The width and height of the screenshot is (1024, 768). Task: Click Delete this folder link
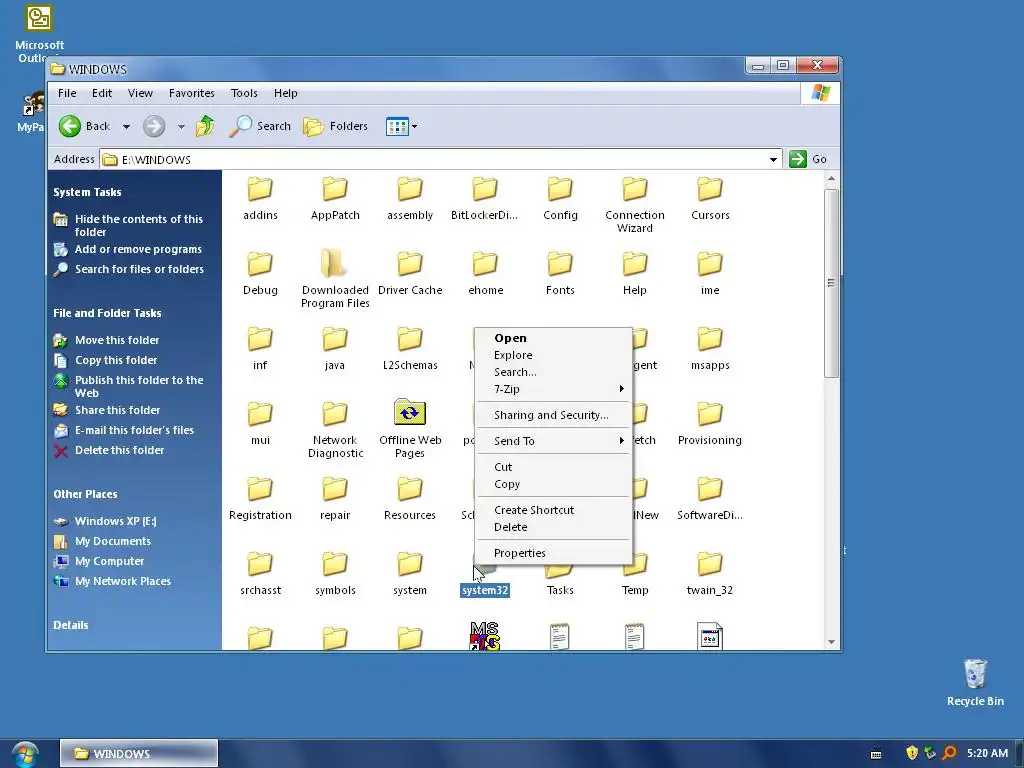point(120,450)
